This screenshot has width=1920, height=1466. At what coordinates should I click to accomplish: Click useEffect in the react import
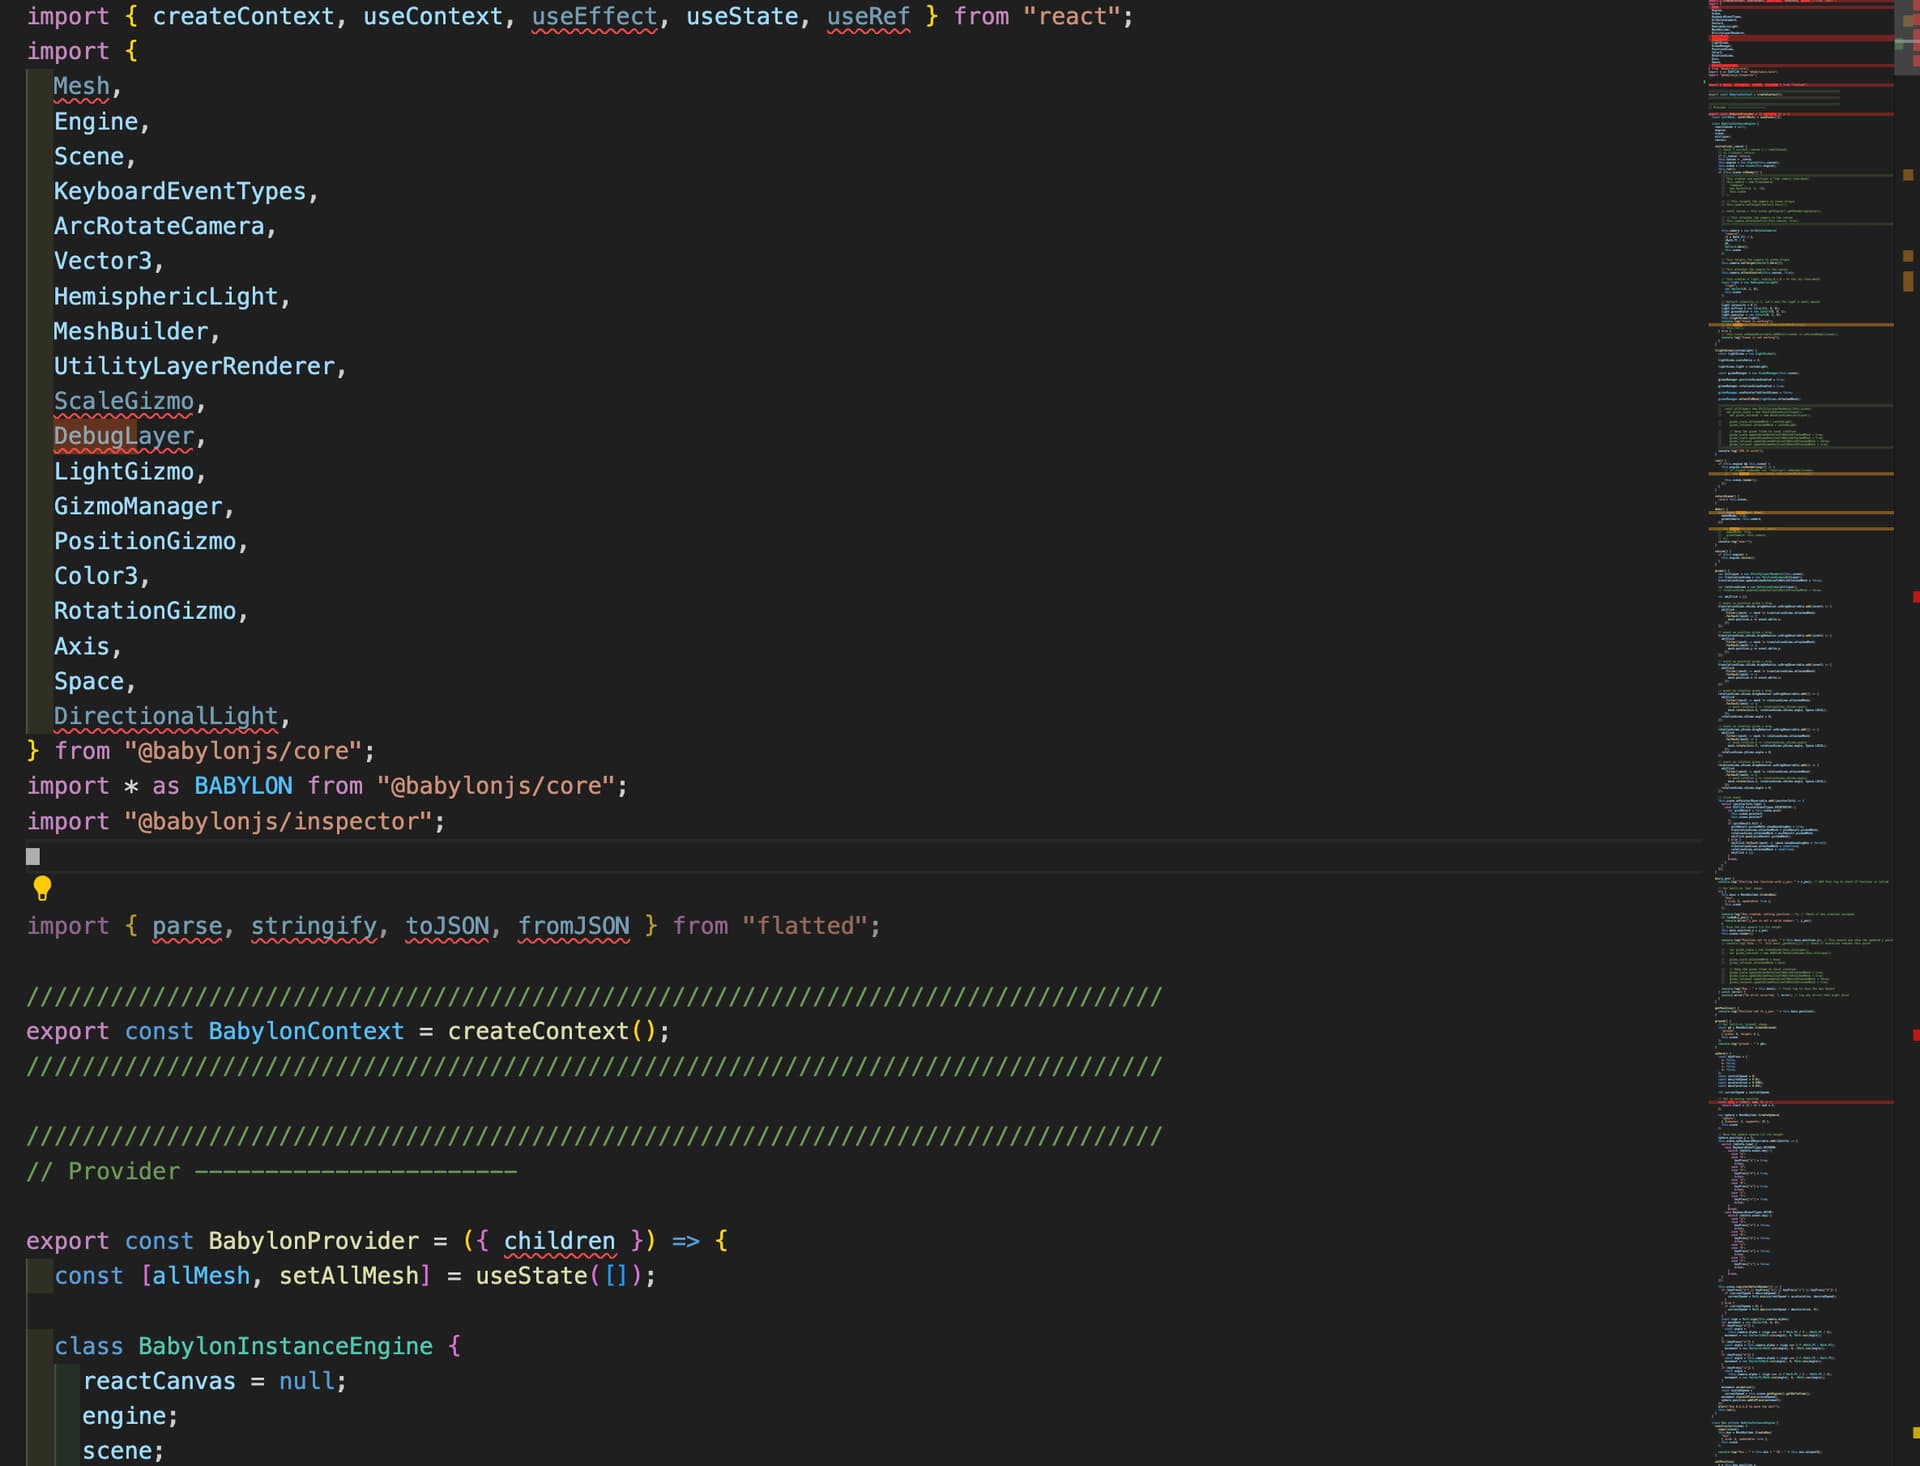click(594, 17)
